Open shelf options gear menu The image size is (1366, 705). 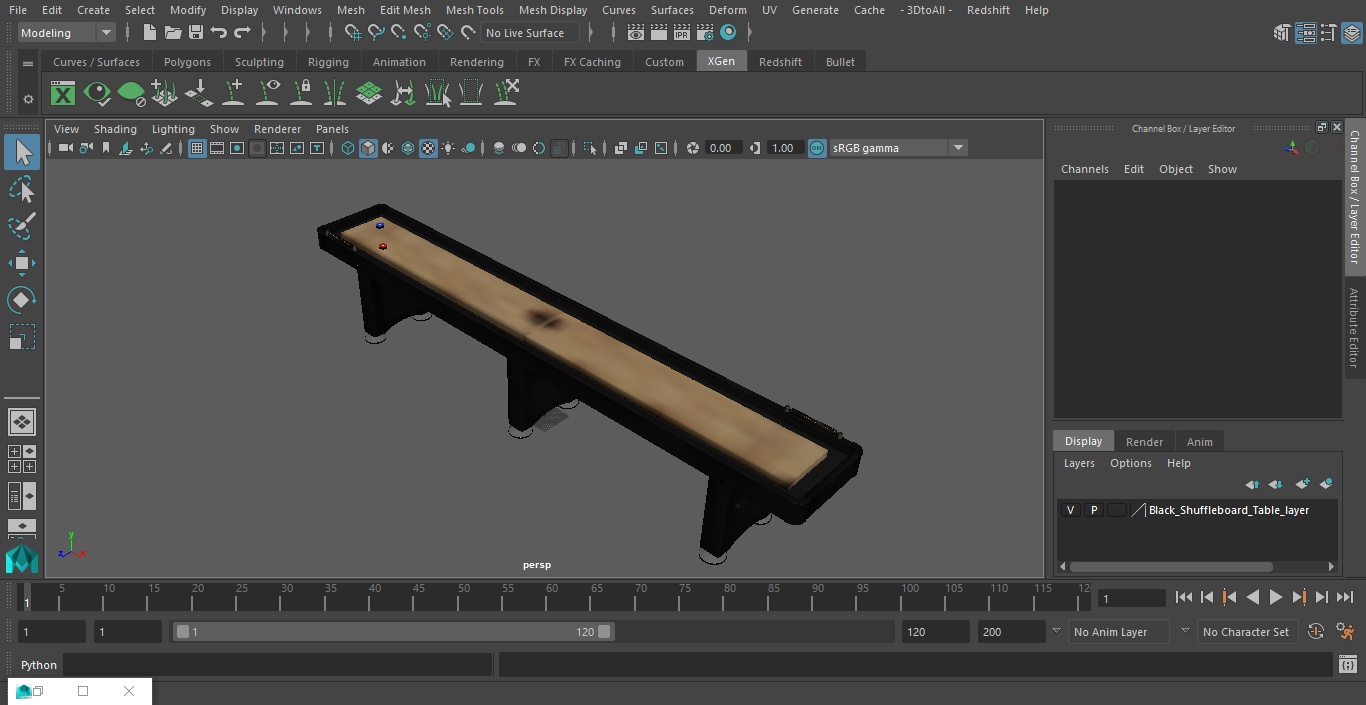28,98
